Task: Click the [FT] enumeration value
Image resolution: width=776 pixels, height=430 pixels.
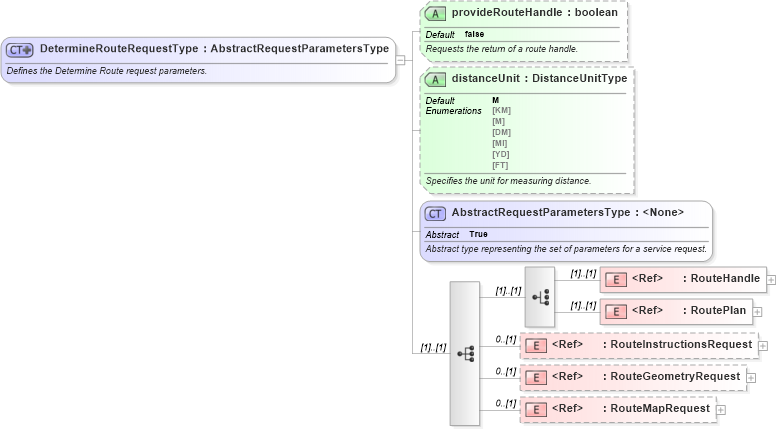Action: click(500, 165)
